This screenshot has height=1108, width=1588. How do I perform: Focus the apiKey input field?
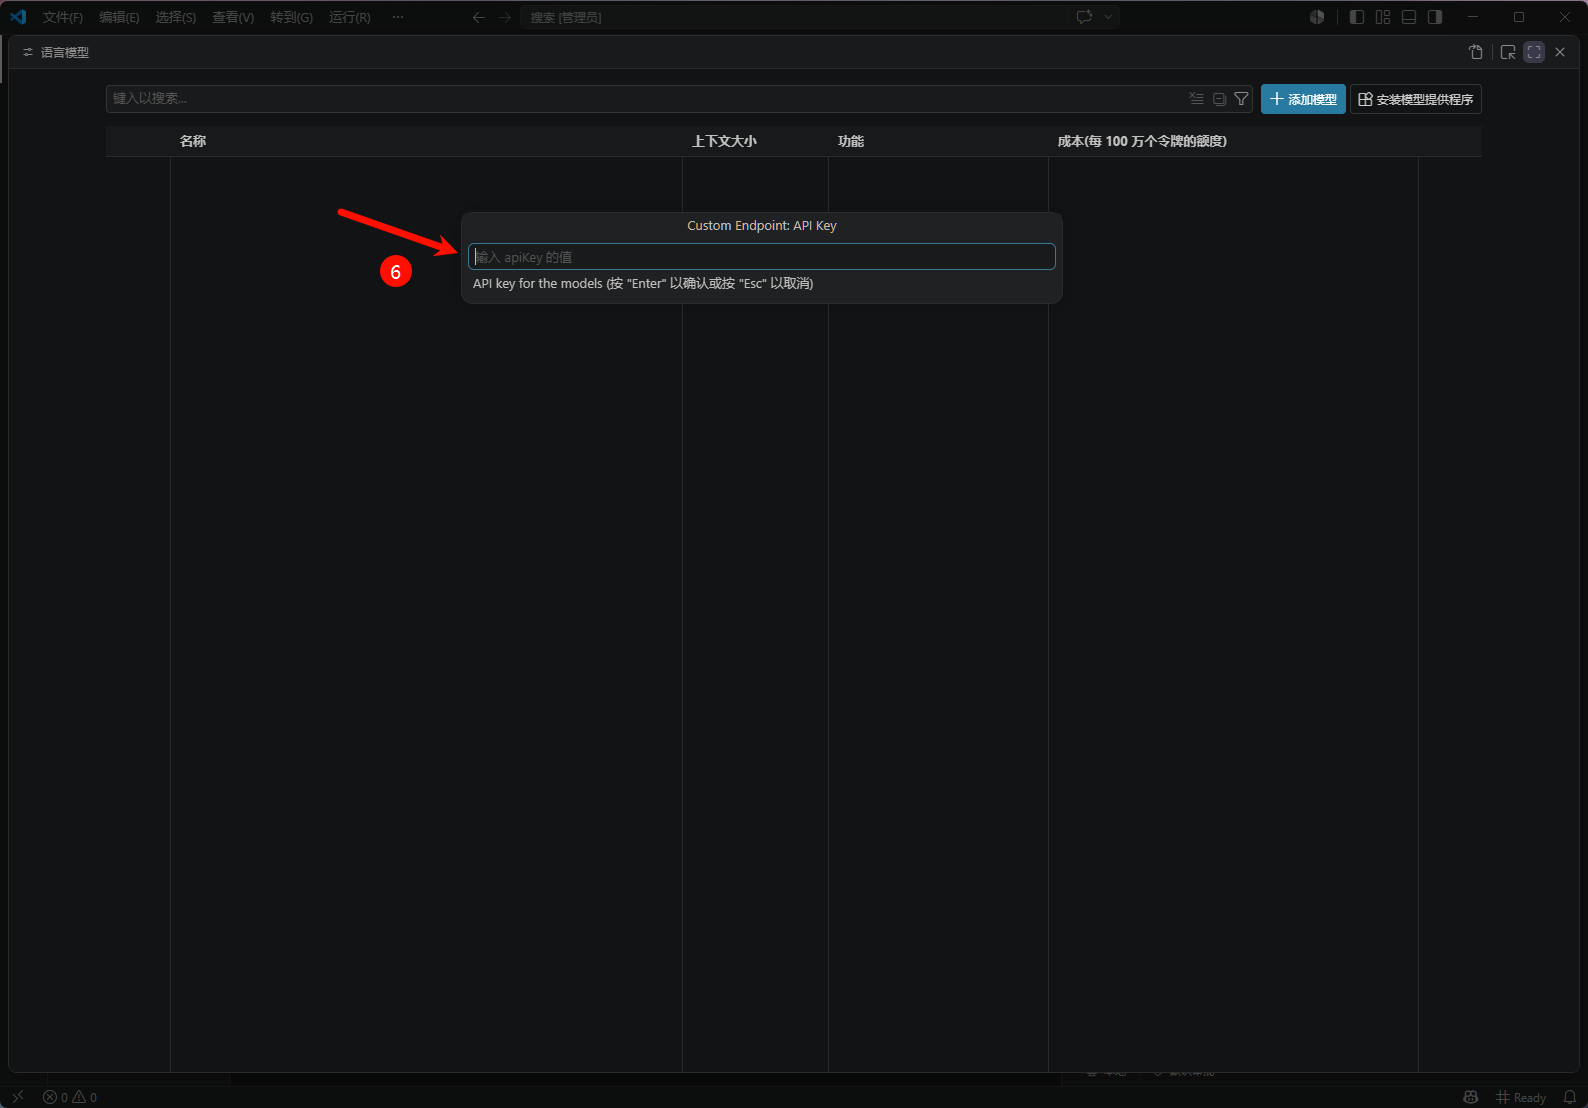click(762, 257)
